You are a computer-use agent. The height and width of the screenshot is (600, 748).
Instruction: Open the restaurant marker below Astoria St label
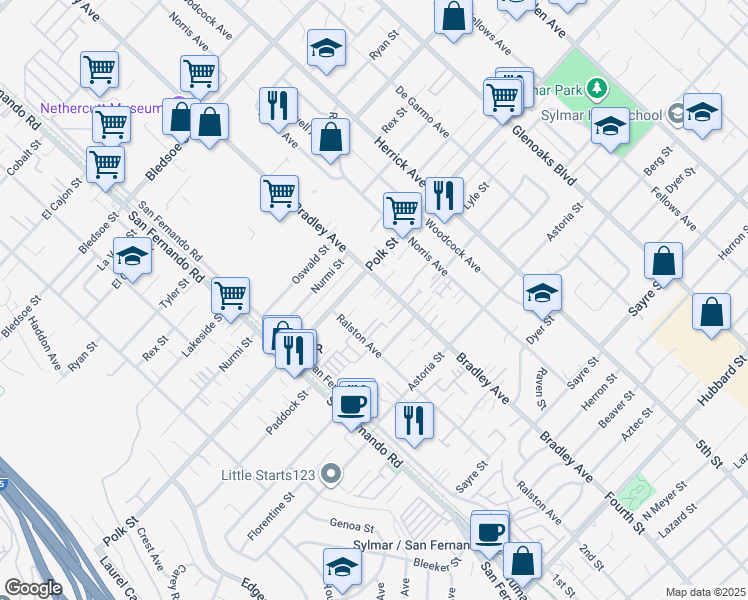coord(415,422)
